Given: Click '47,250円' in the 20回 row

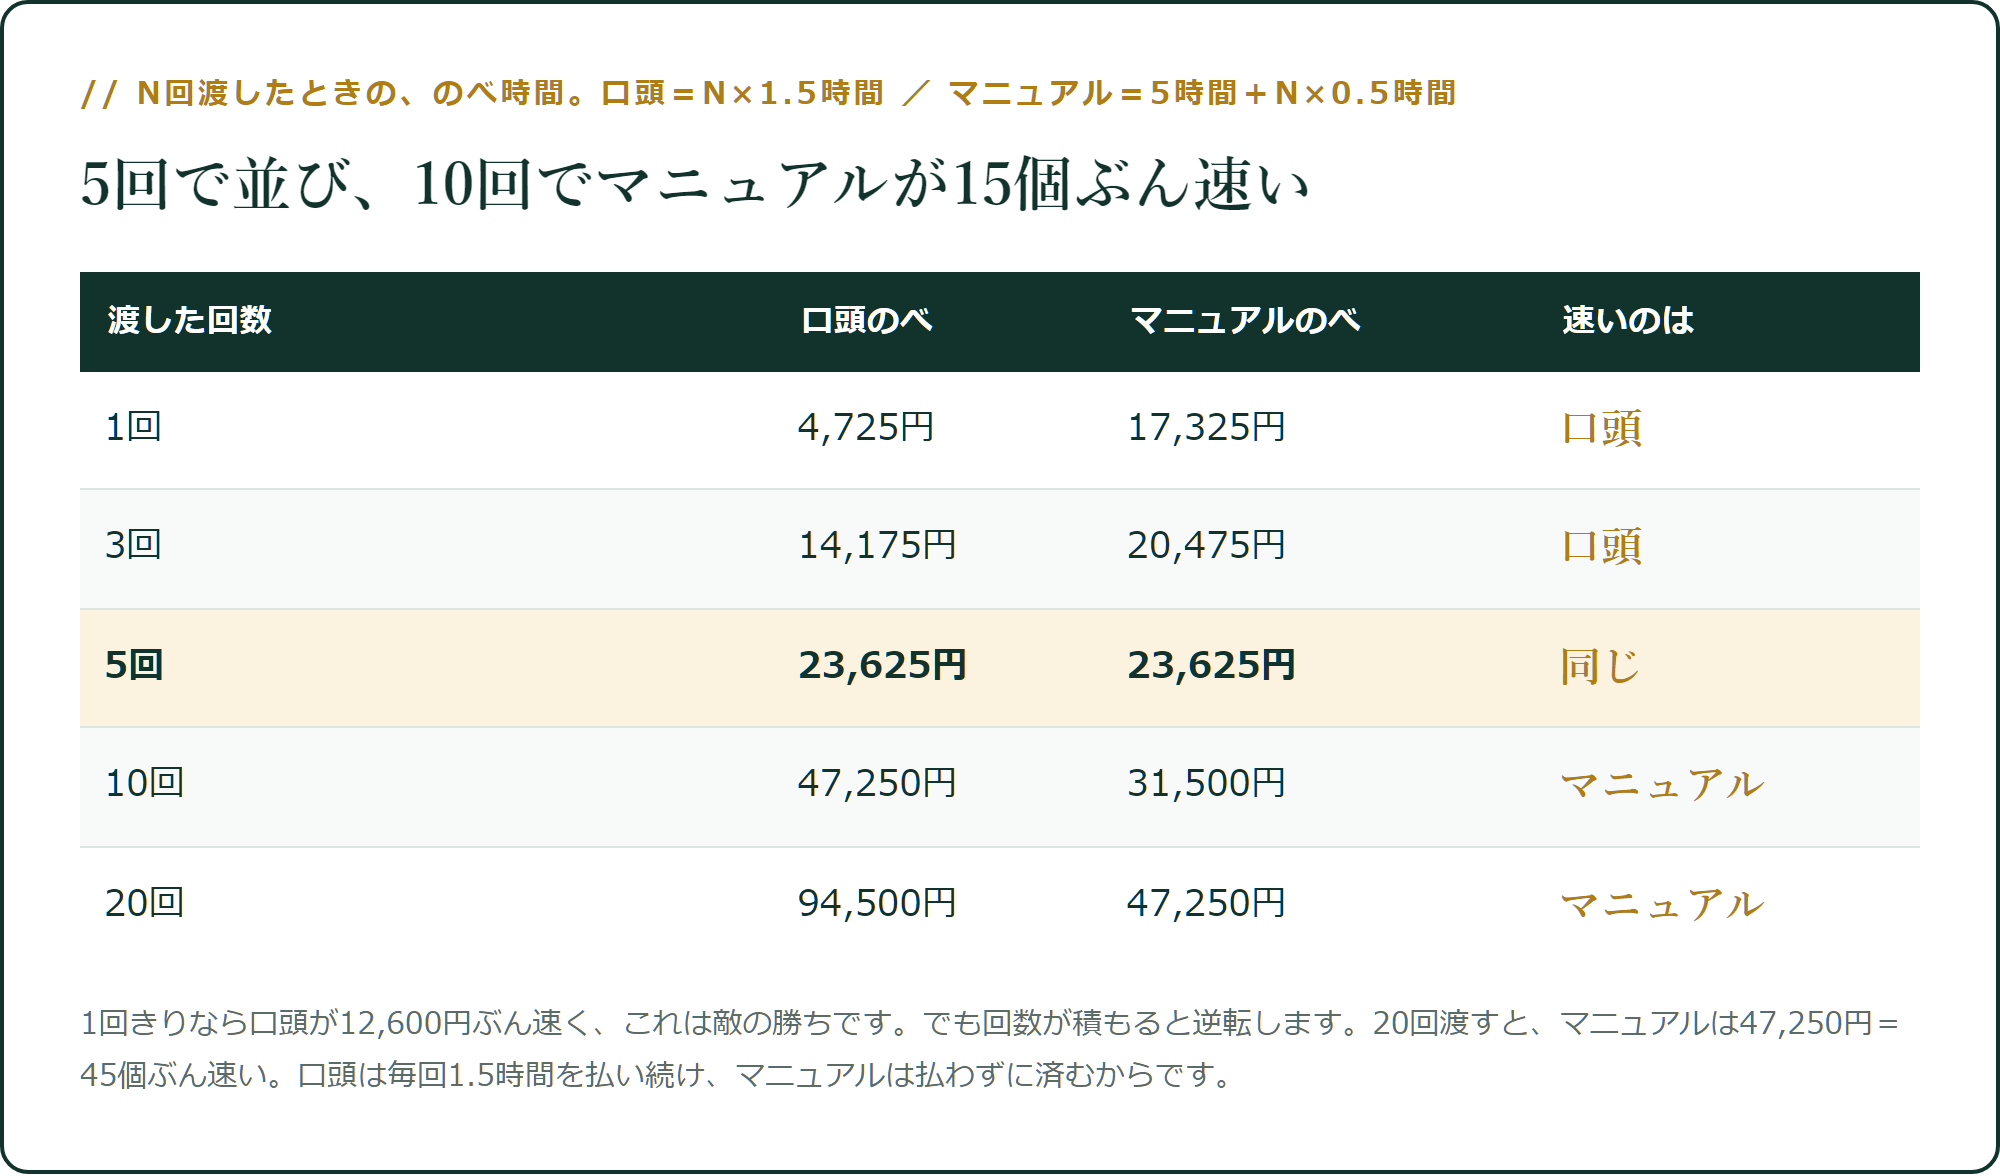Looking at the screenshot, I should pos(1206,903).
